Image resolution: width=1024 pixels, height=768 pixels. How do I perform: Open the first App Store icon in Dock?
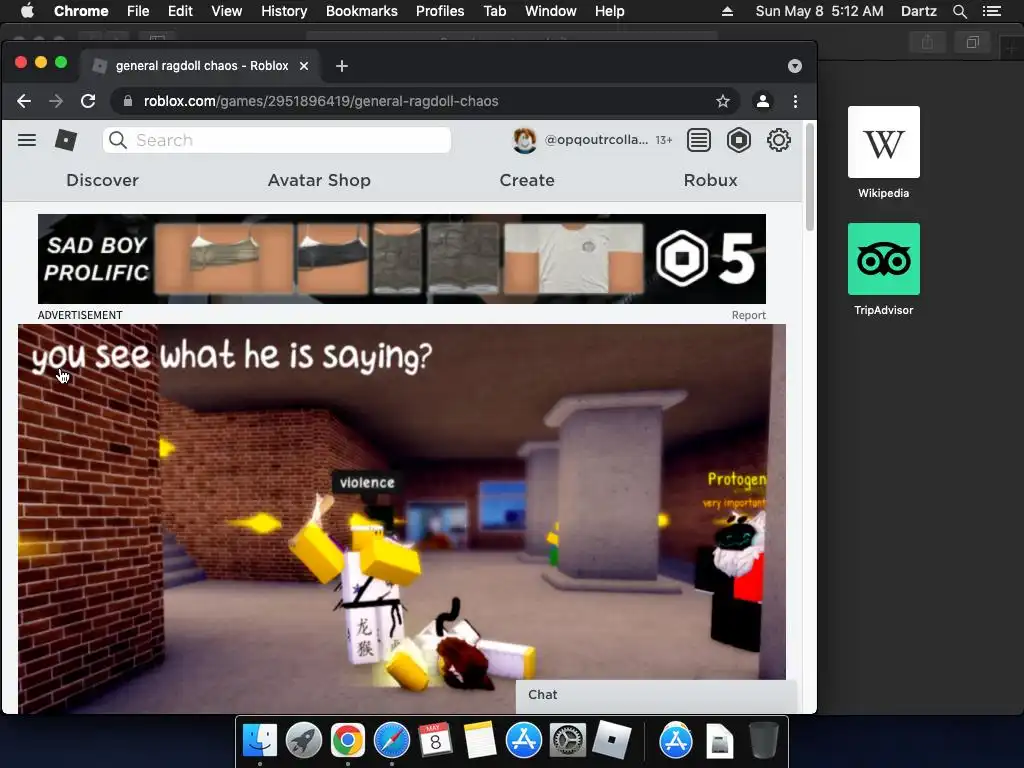(x=523, y=741)
